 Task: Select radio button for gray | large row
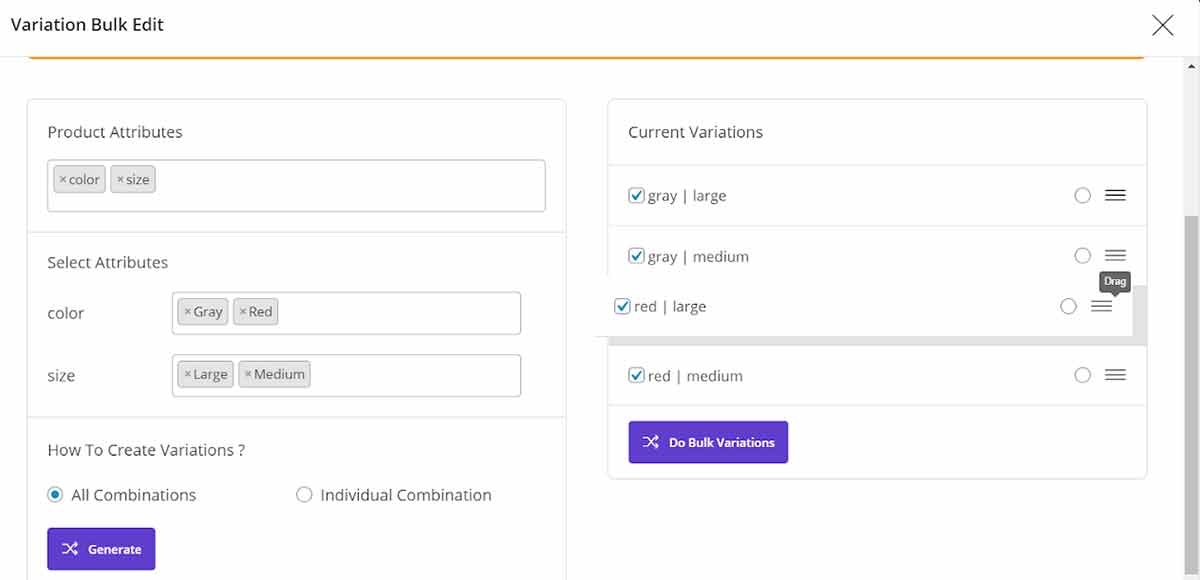click(x=1082, y=196)
